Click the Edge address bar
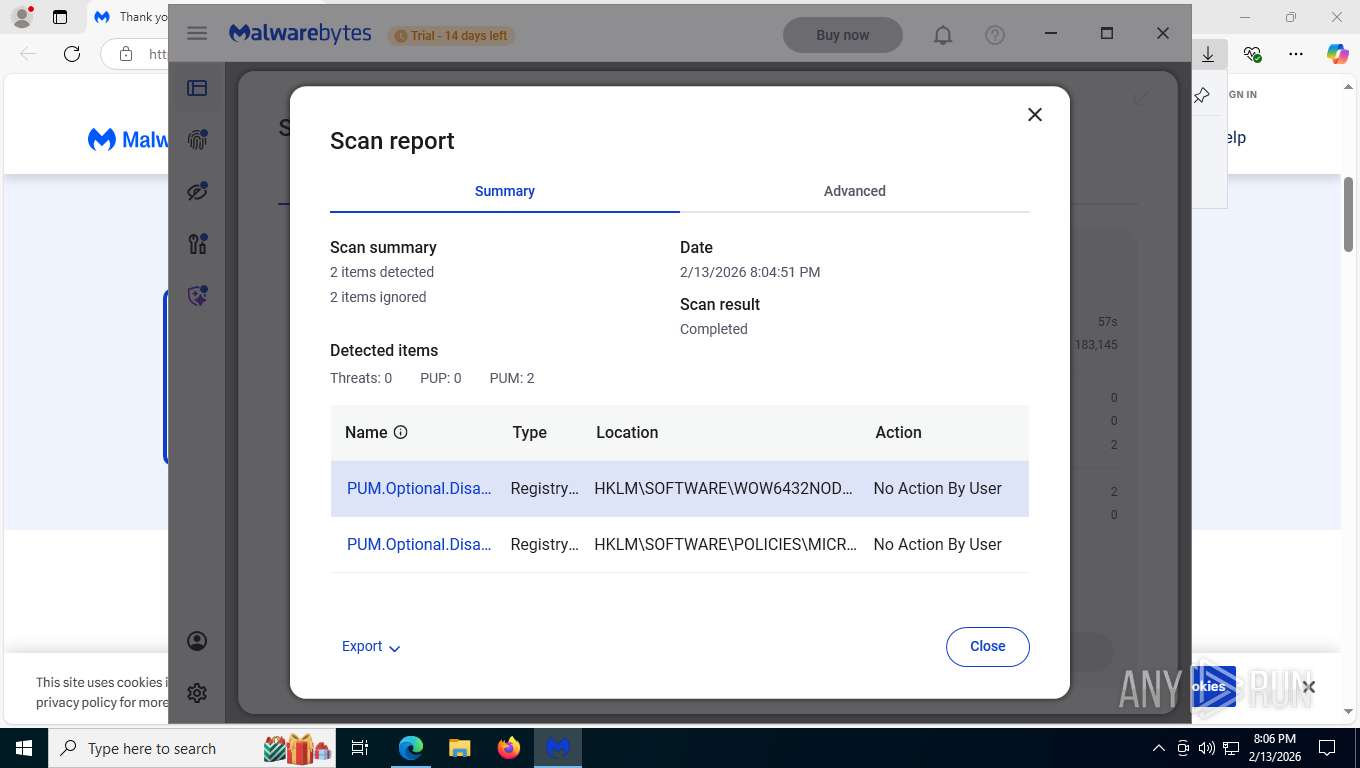This screenshot has height=768, width=1360. coord(137,54)
